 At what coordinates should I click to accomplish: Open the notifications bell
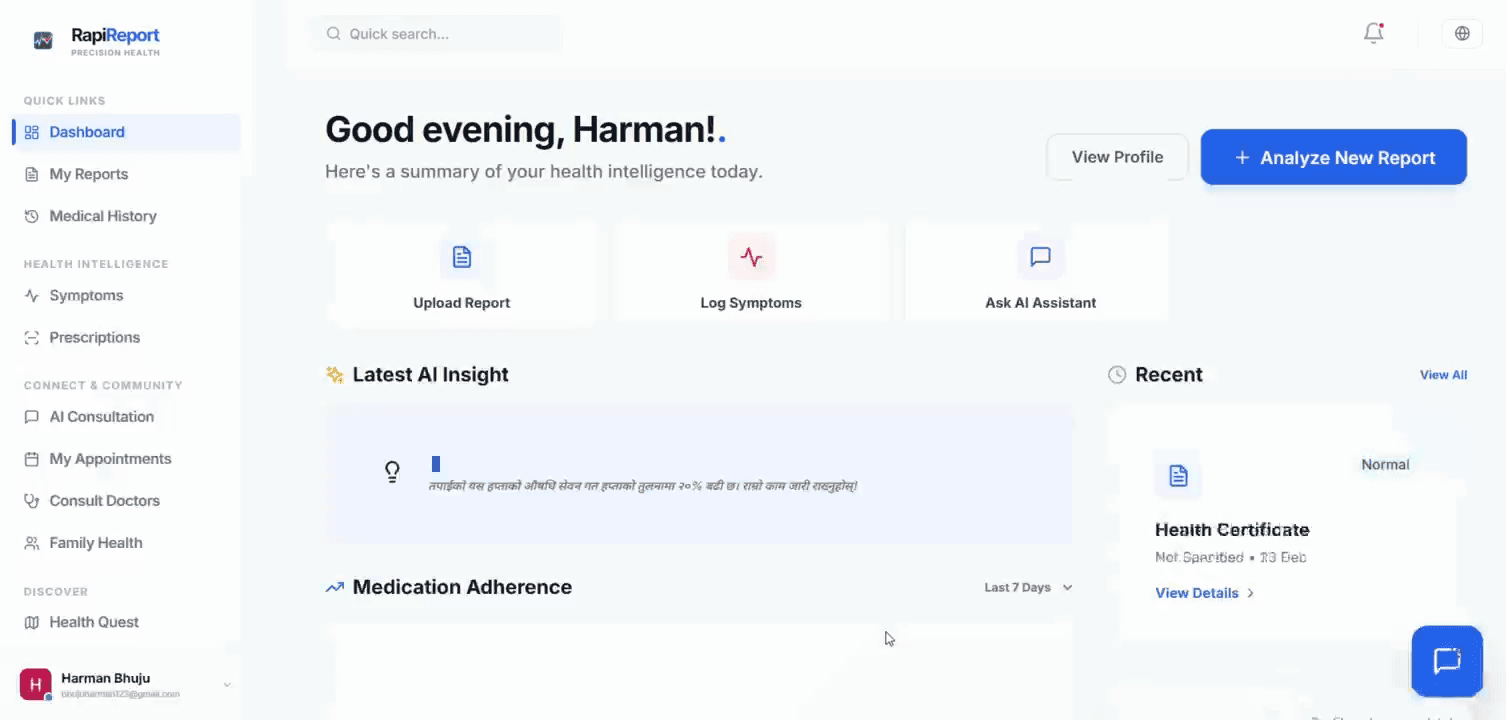pos(1374,33)
